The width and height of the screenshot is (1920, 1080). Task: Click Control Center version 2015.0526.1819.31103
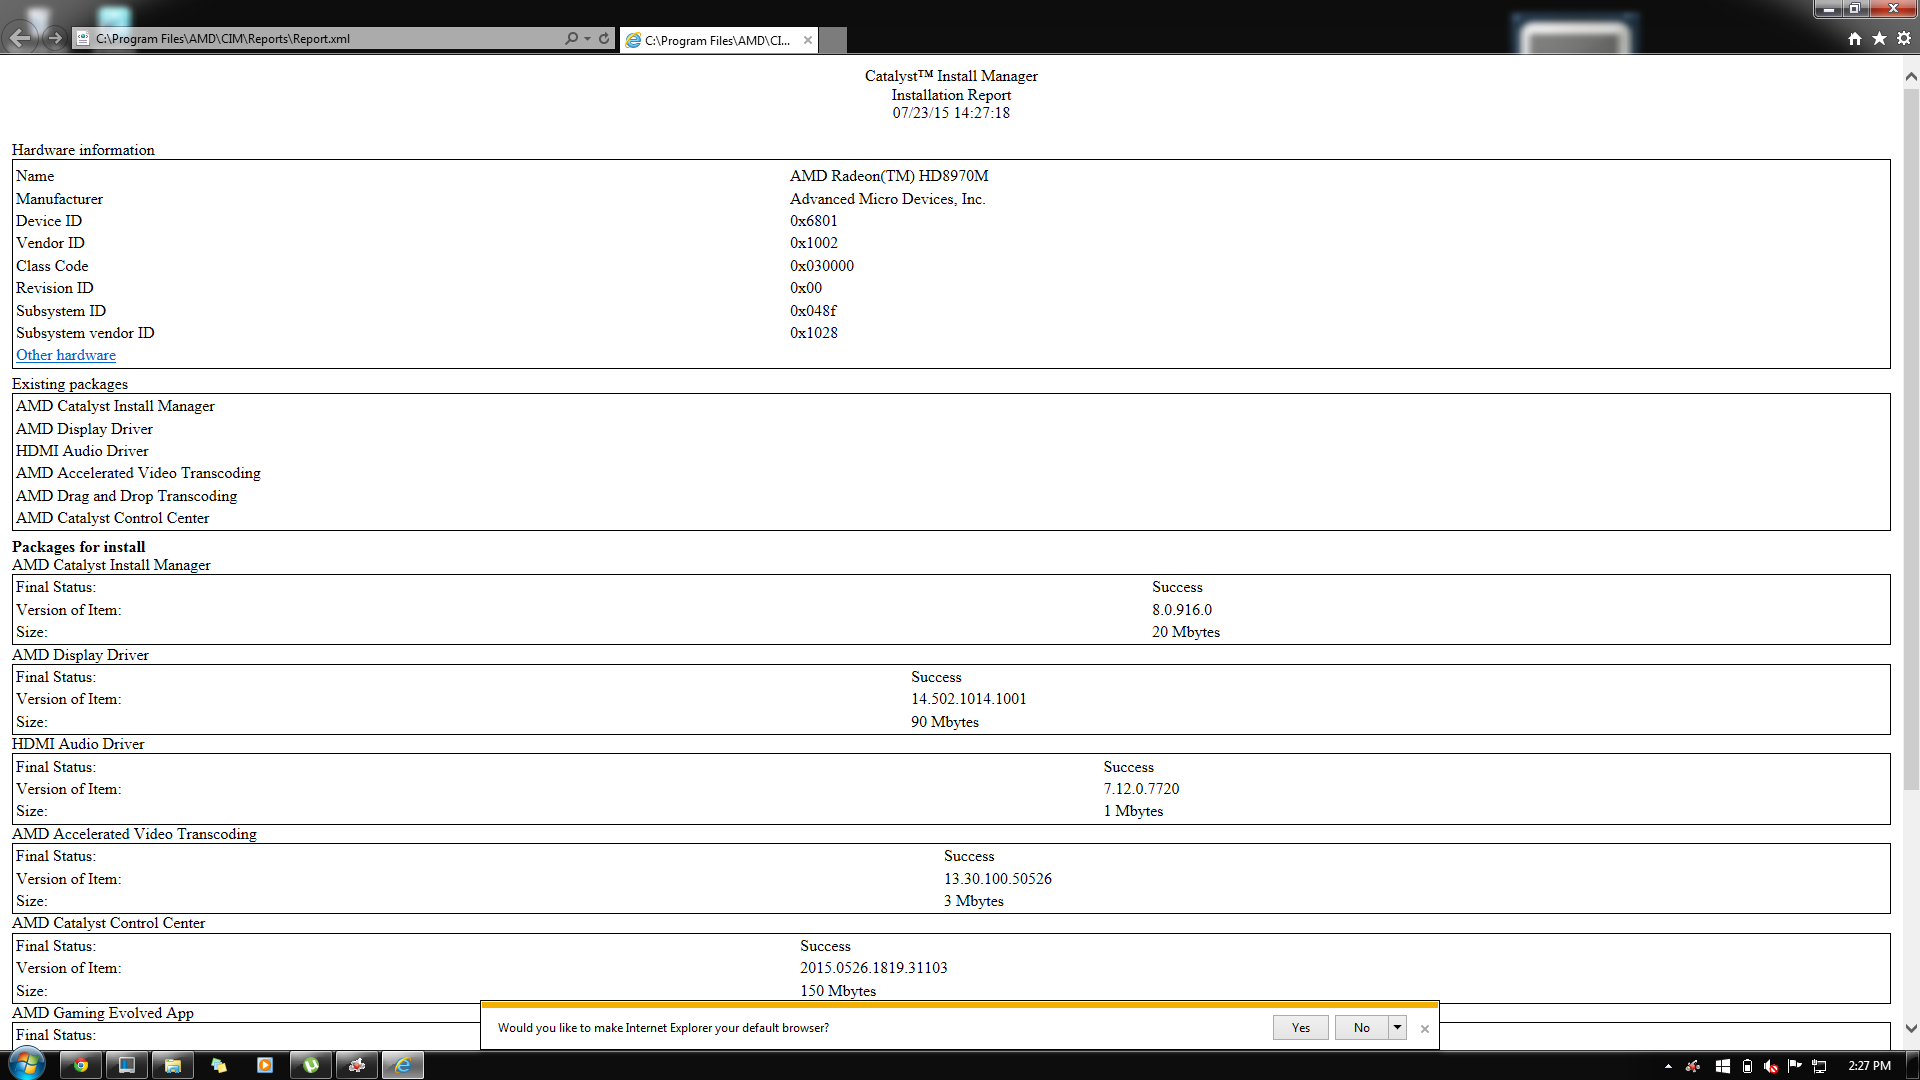[874, 968]
